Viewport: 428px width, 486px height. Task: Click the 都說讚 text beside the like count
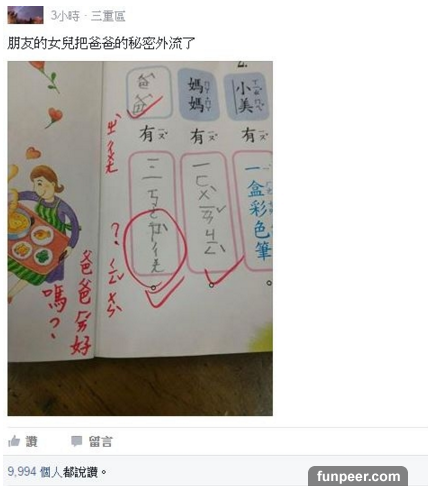pyautogui.click(x=80, y=472)
